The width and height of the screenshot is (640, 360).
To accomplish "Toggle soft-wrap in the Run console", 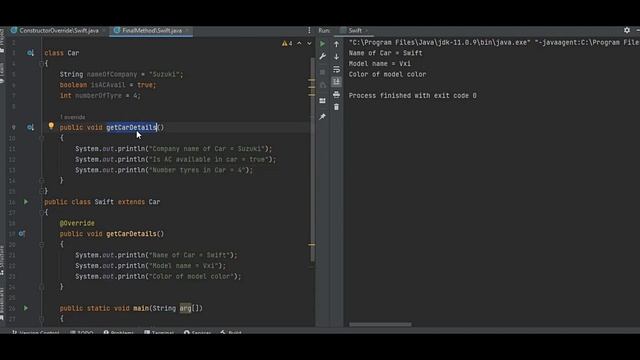I will click(x=336, y=69).
